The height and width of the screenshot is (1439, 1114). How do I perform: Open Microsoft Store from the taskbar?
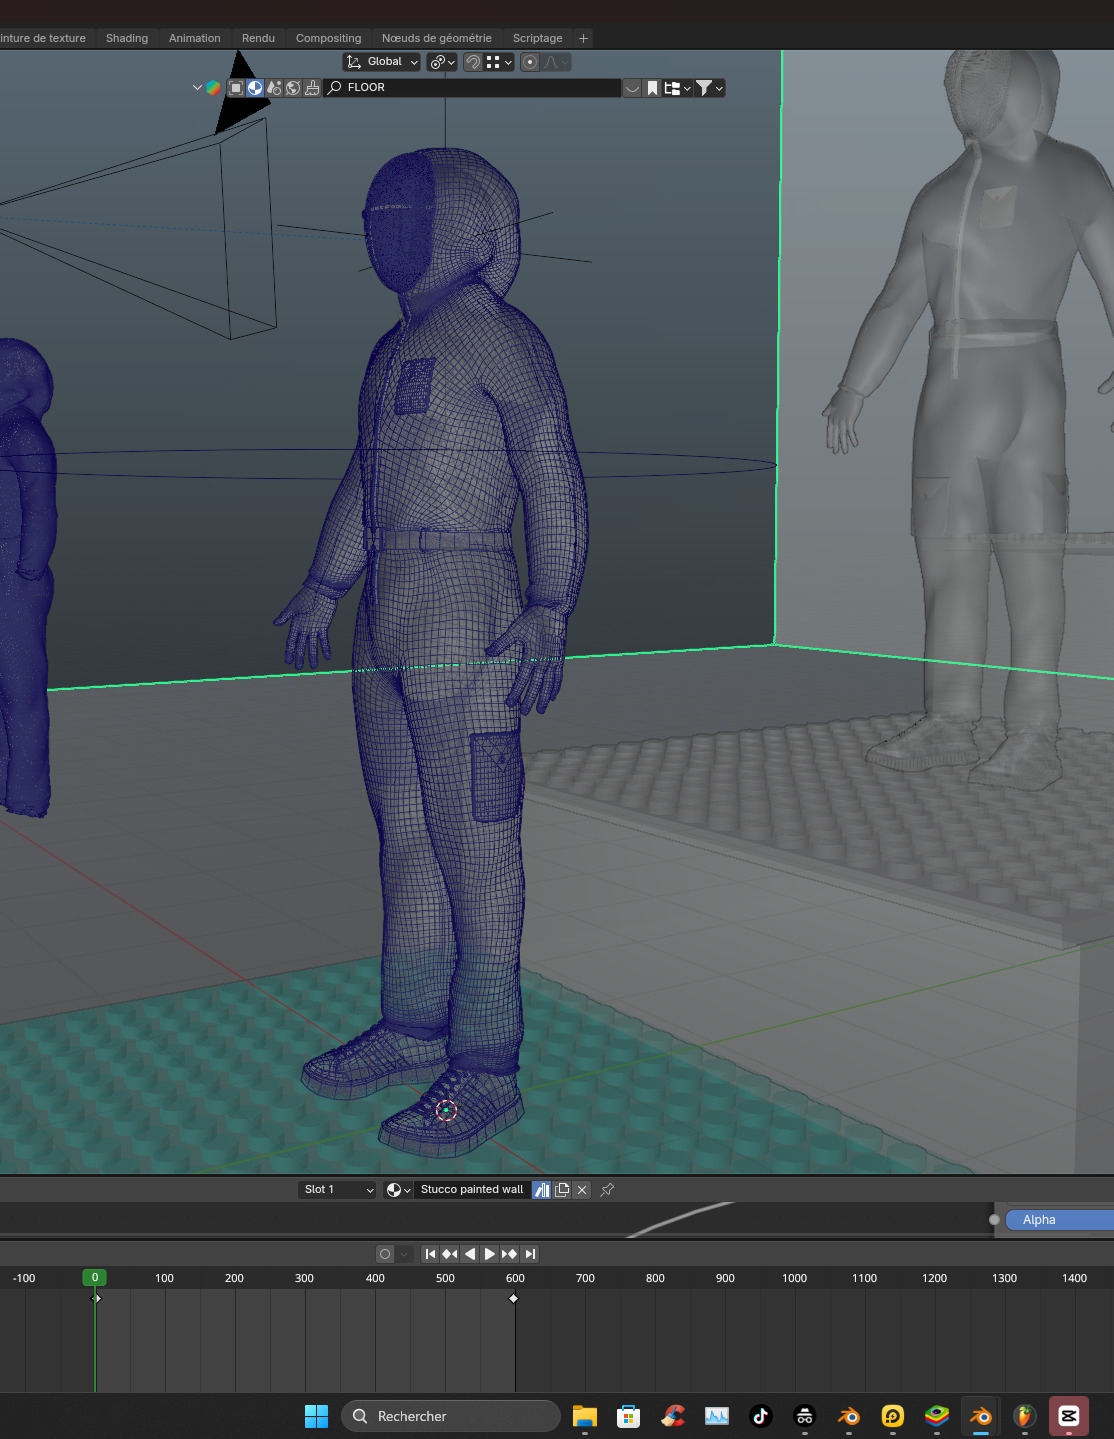629,1416
